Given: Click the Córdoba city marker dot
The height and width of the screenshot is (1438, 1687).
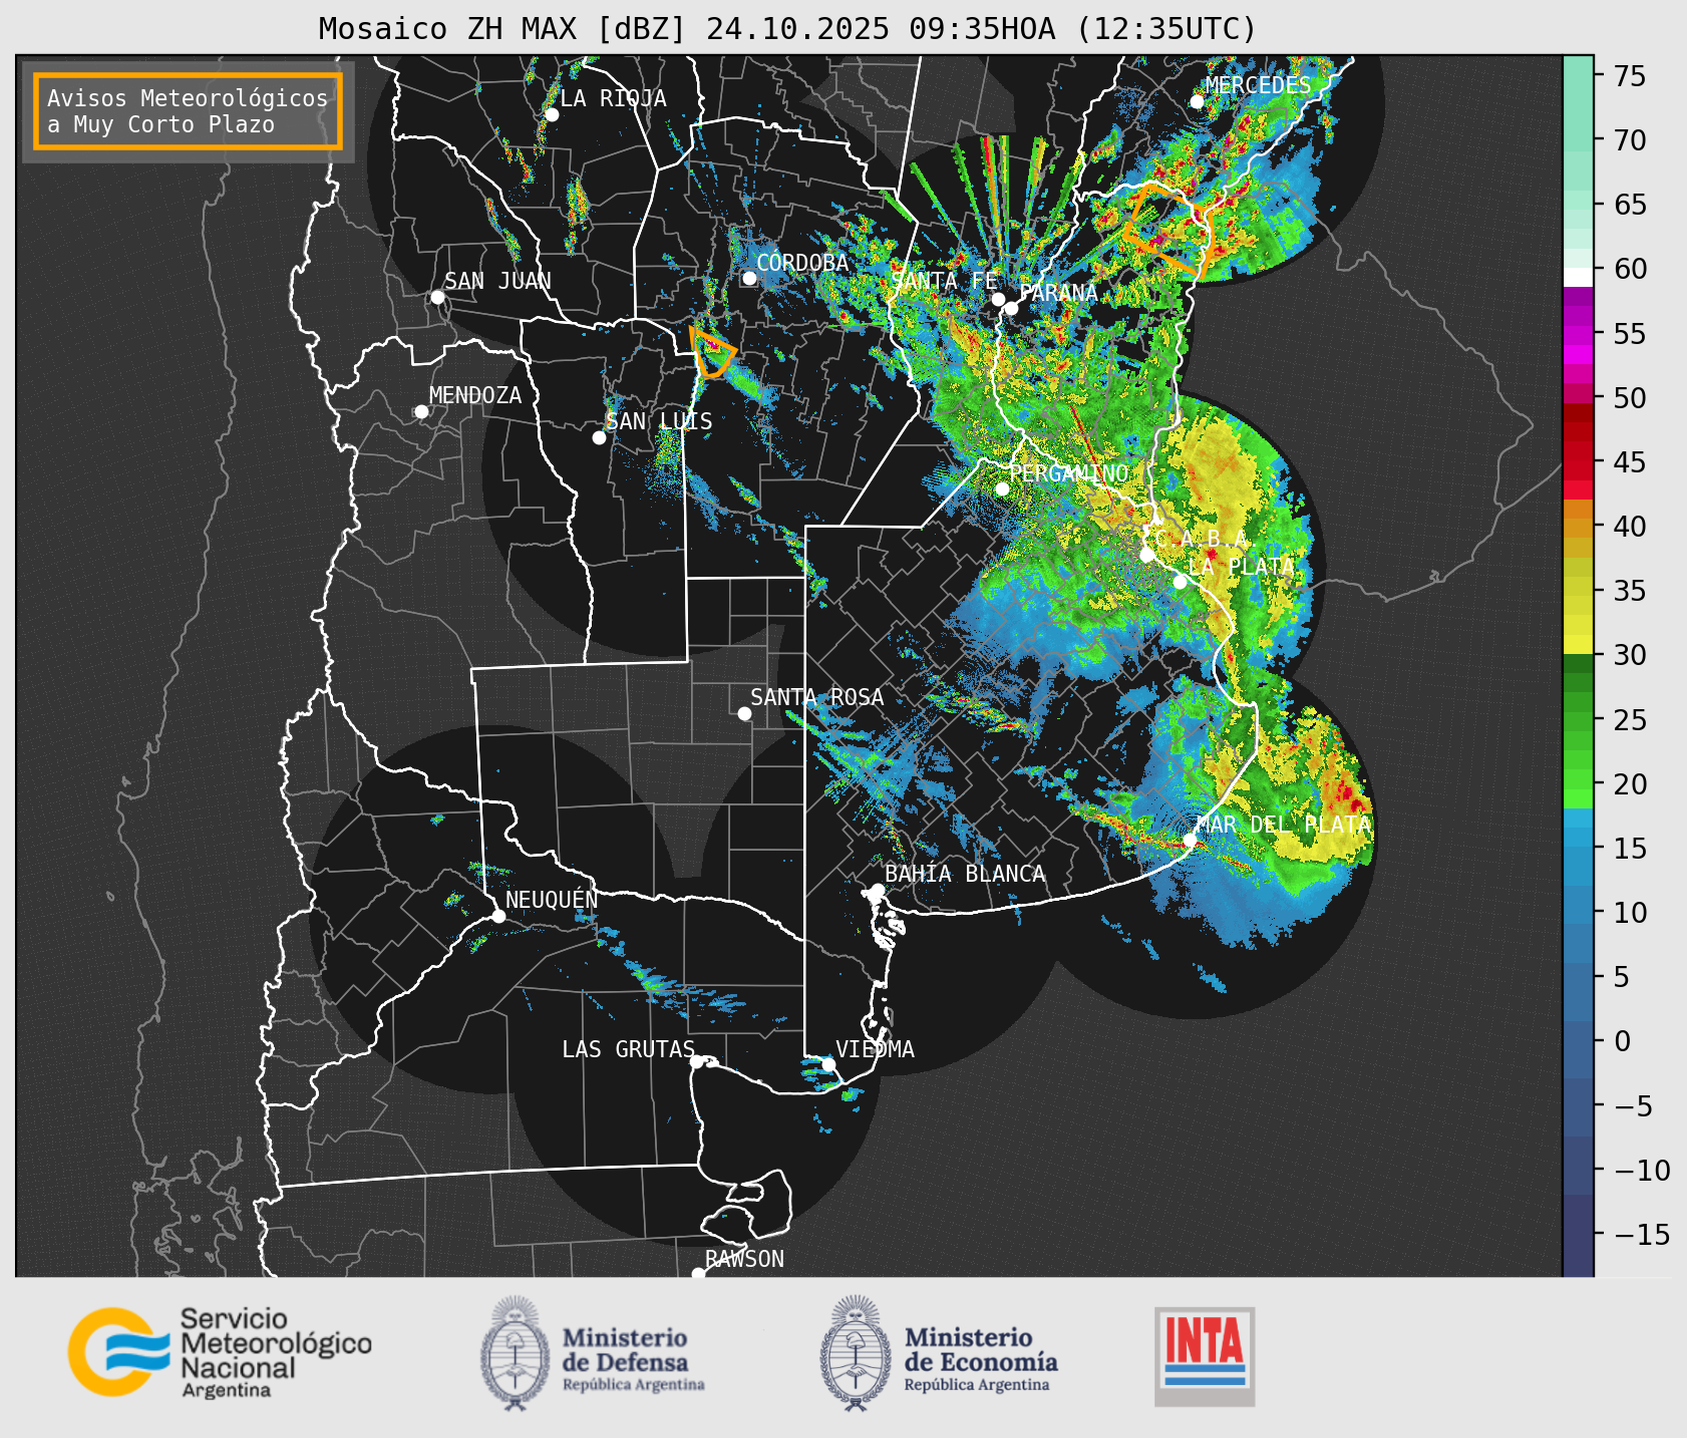Looking at the screenshot, I should [x=749, y=278].
